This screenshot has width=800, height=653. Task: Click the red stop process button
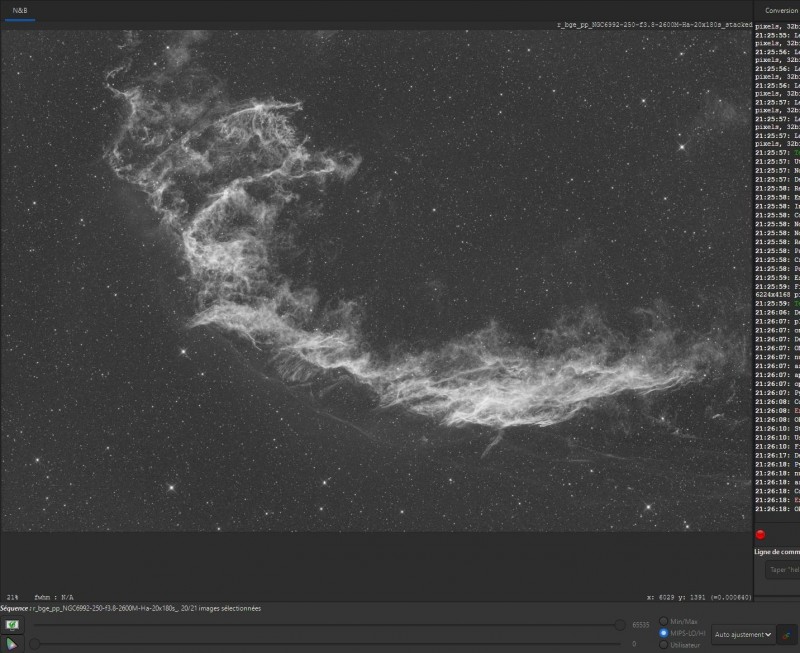(x=760, y=535)
